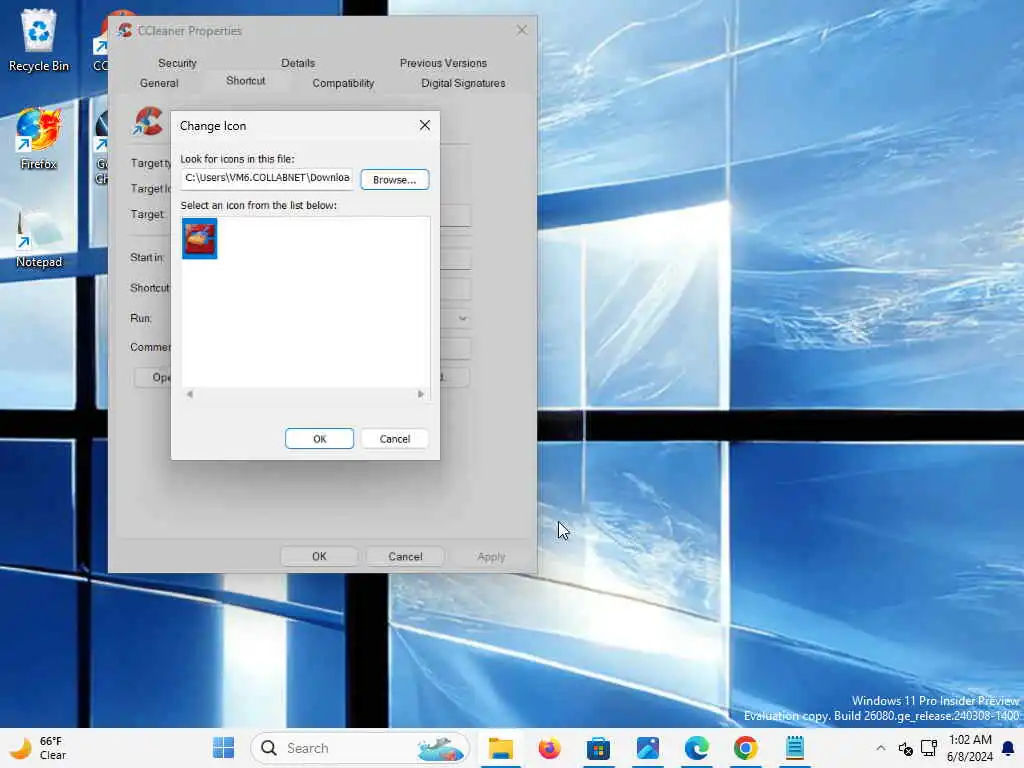Open the Digital Signatures tab

[463, 84]
